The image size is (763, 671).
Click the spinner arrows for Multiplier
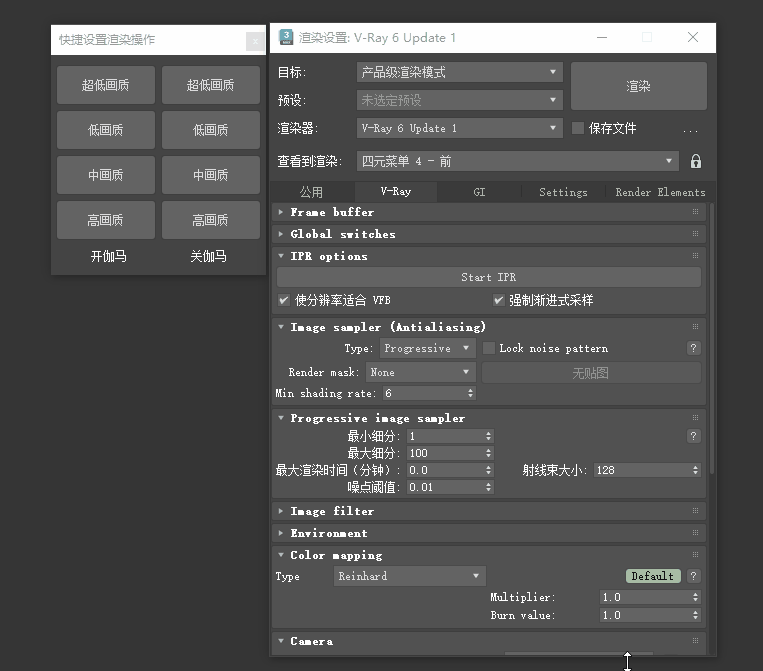click(x=695, y=597)
